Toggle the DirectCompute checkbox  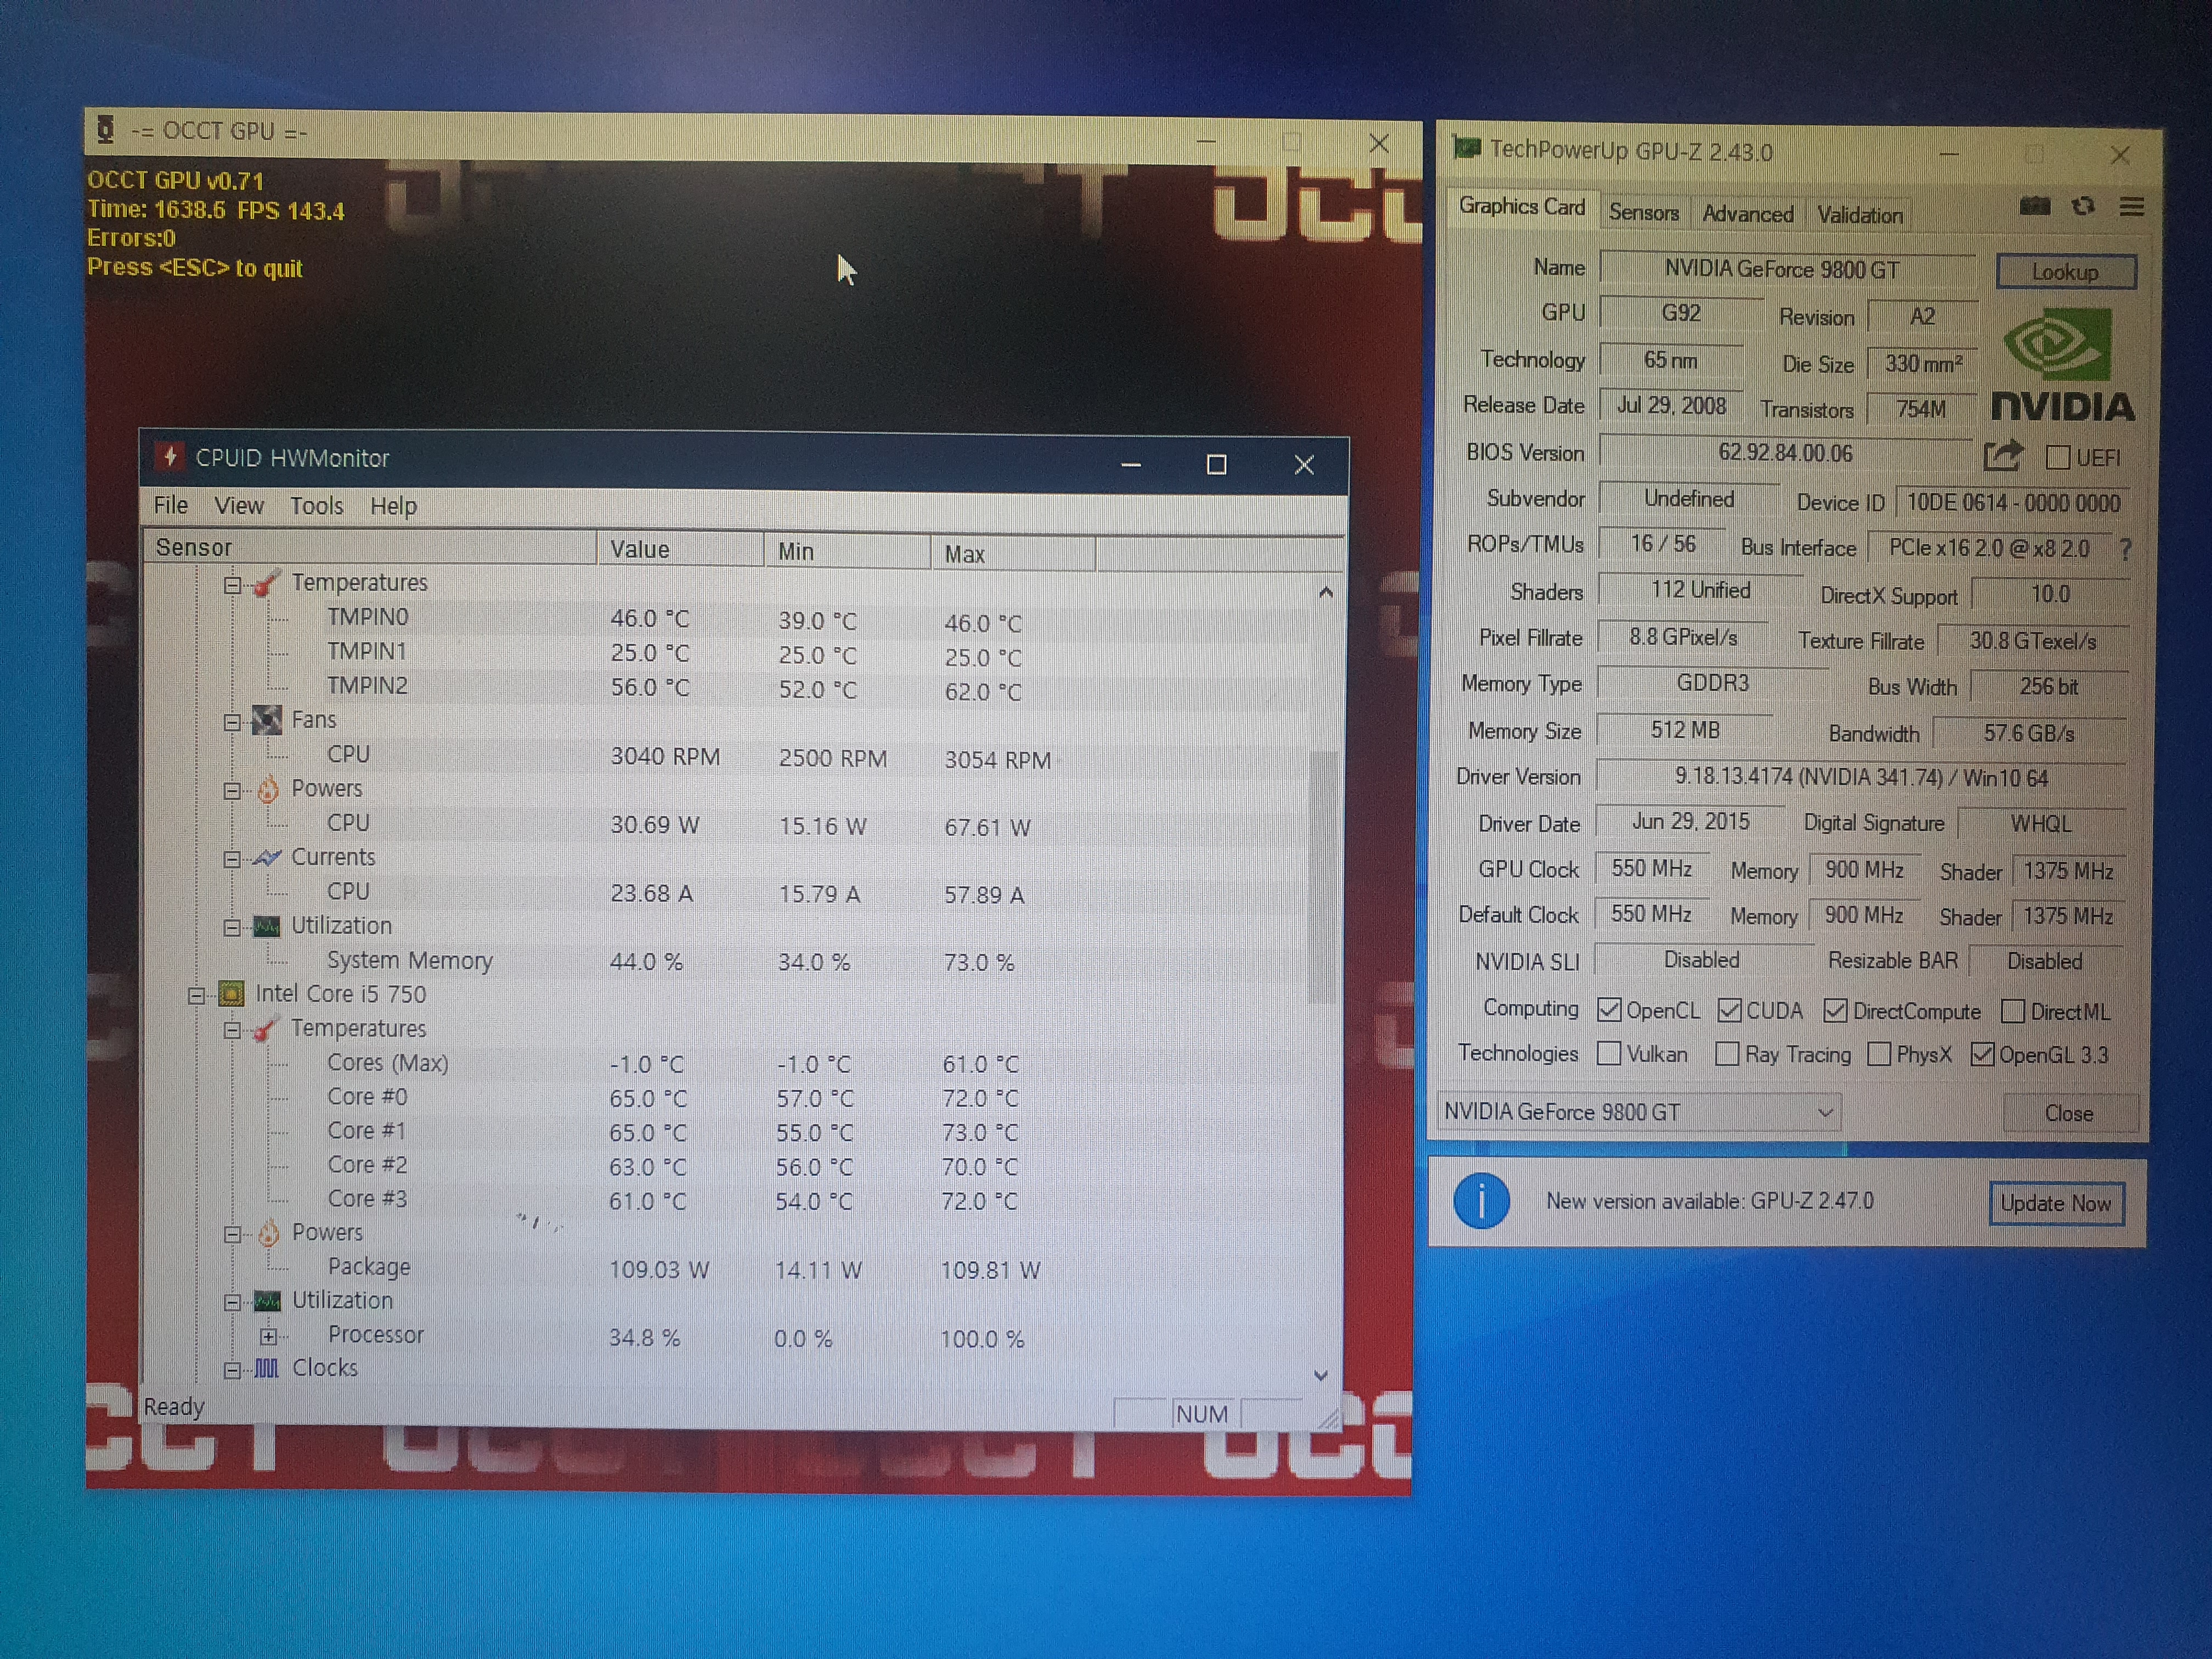tap(1835, 1011)
